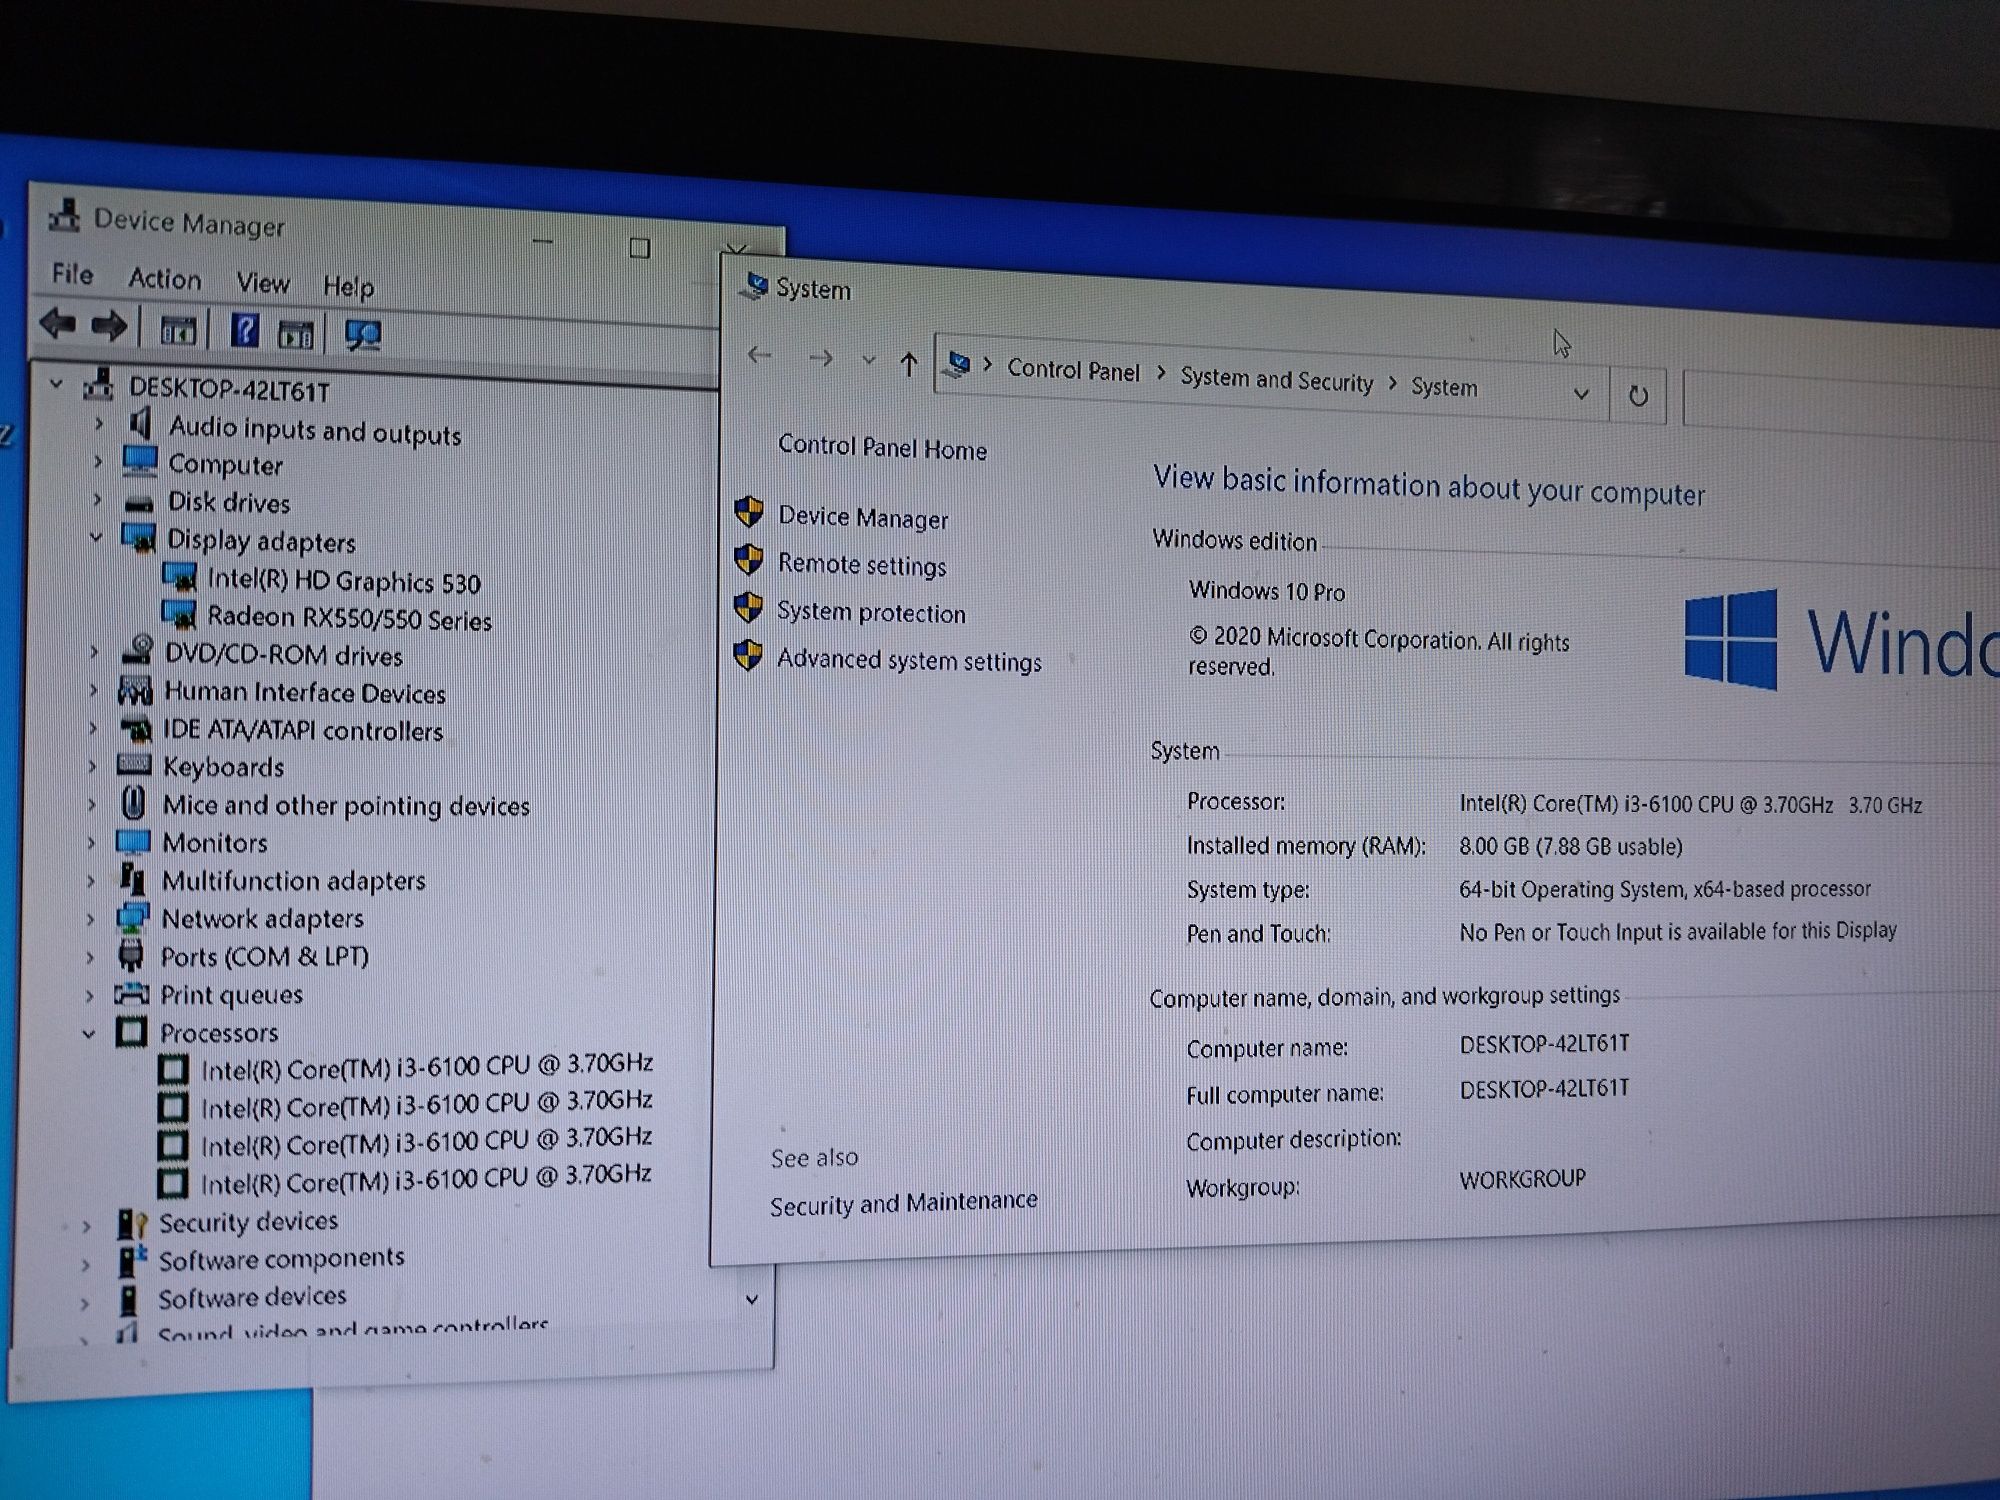Viewport: 2000px width, 1500px height.
Task: Select the first Intel Core i3-6100 processor entry
Action: 426,1067
